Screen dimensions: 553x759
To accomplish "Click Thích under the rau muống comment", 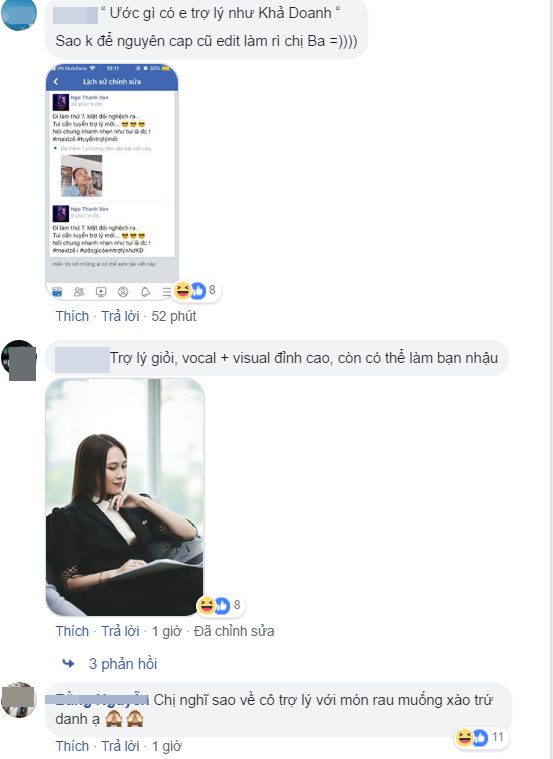I will pyautogui.click(x=72, y=746).
